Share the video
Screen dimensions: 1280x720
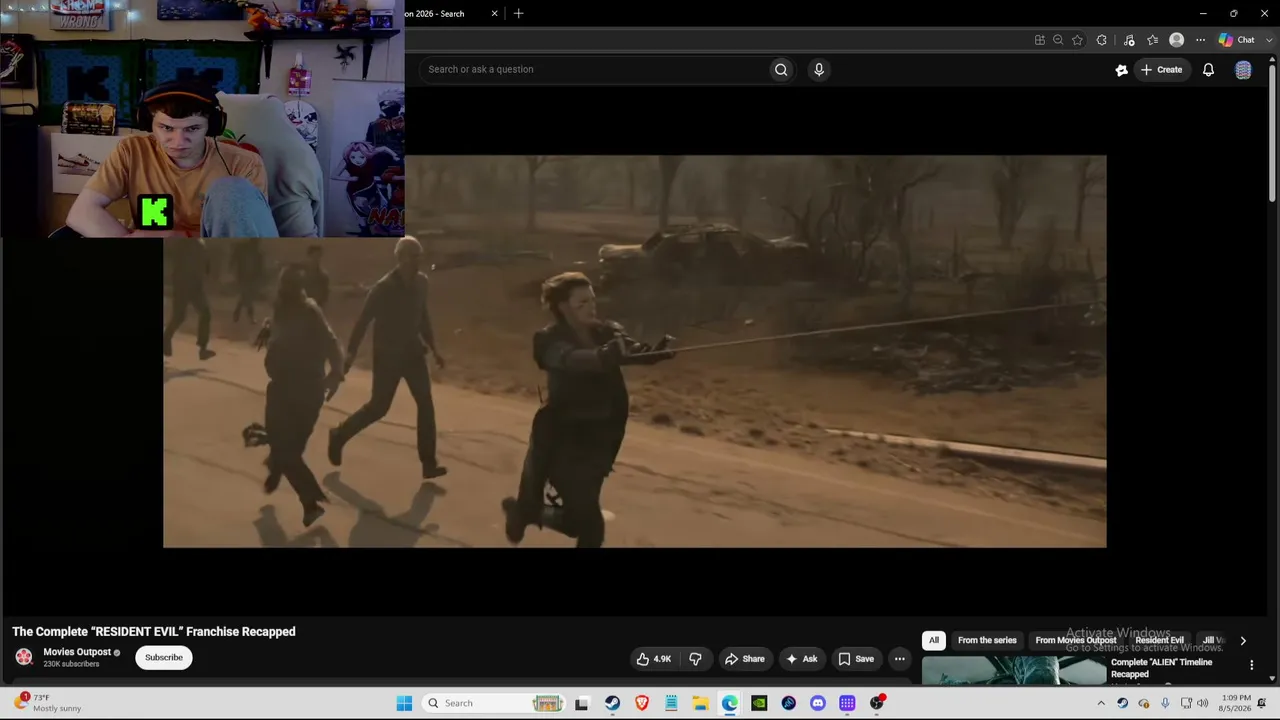[745, 659]
